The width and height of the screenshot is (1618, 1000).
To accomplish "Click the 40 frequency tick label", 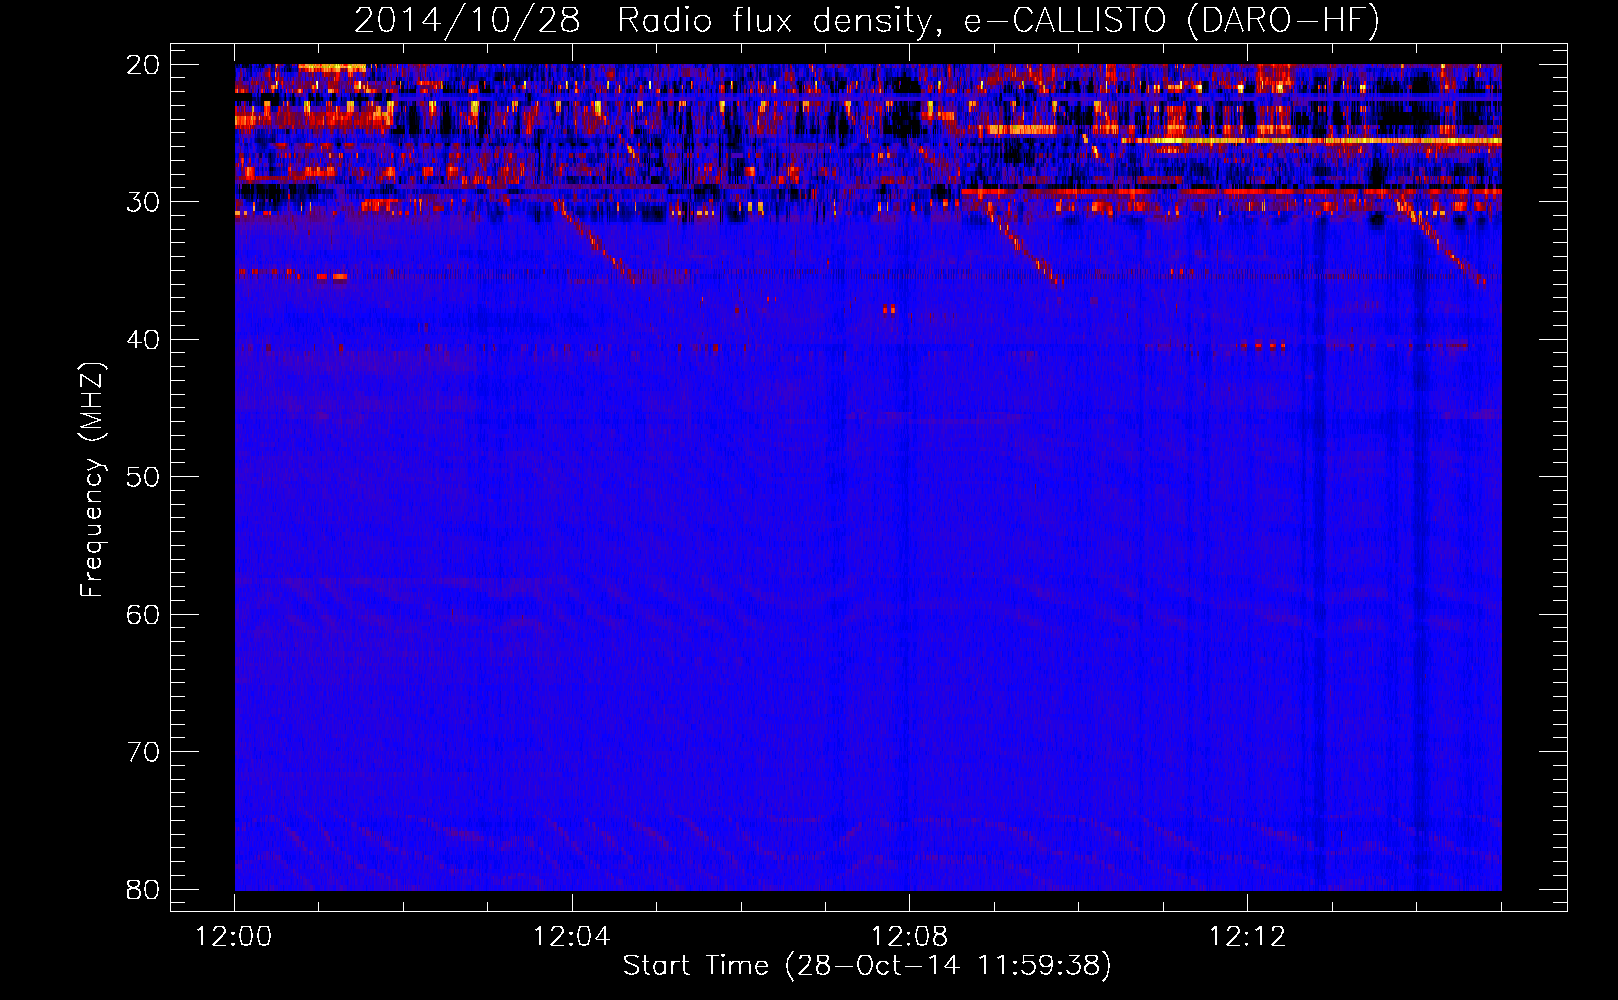I will point(144,340).
